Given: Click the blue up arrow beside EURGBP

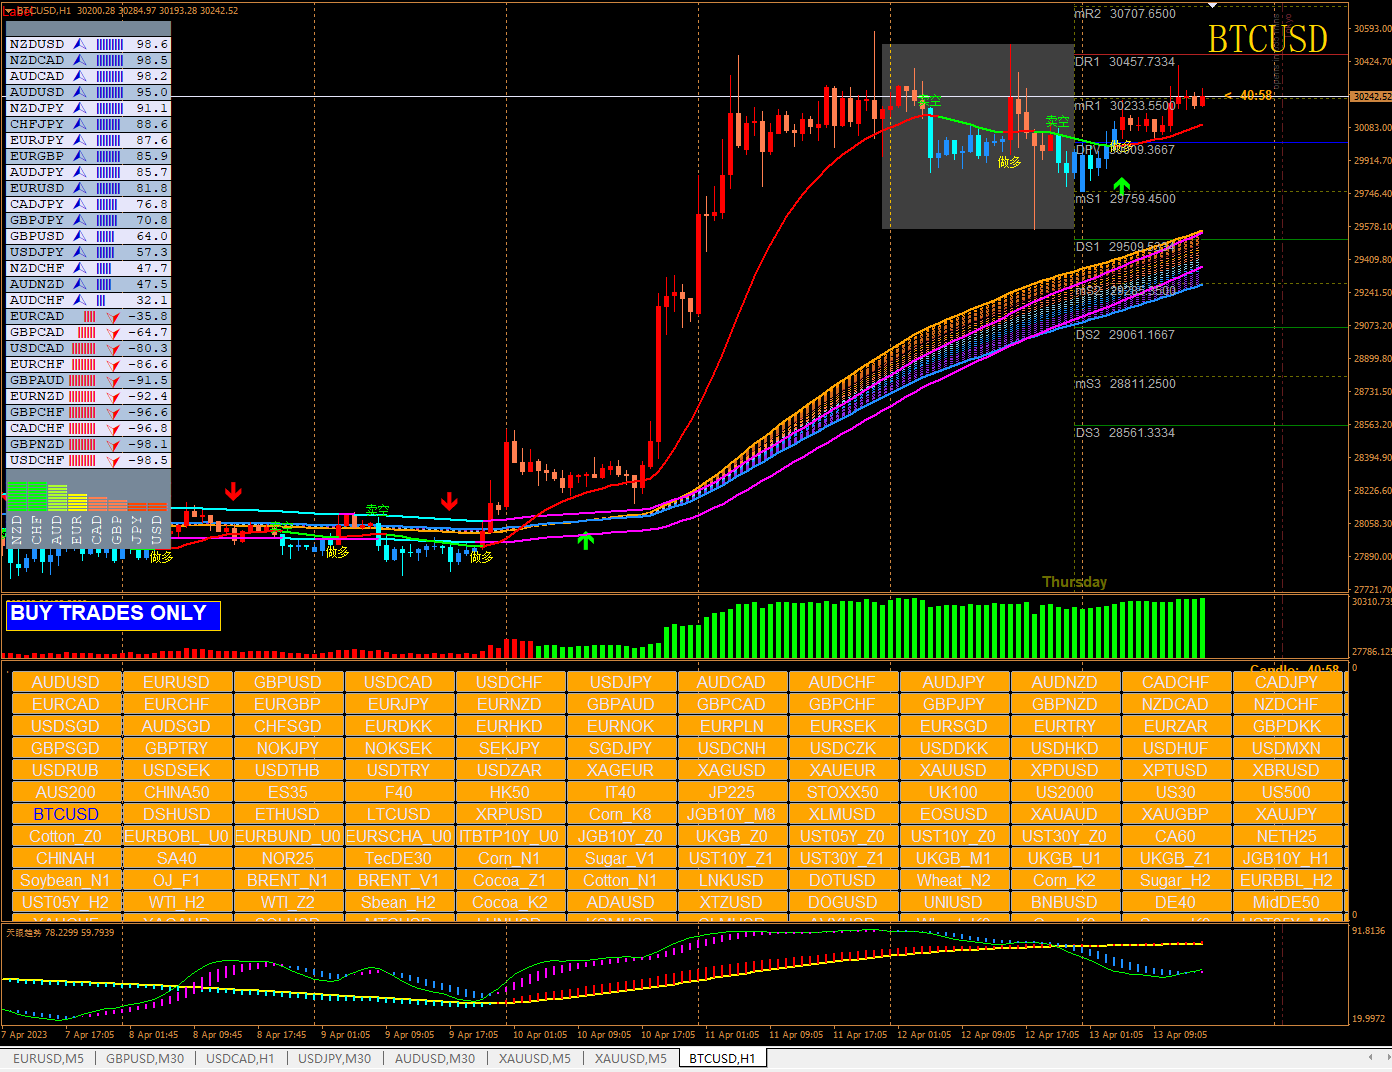Looking at the screenshot, I should pos(79,156).
